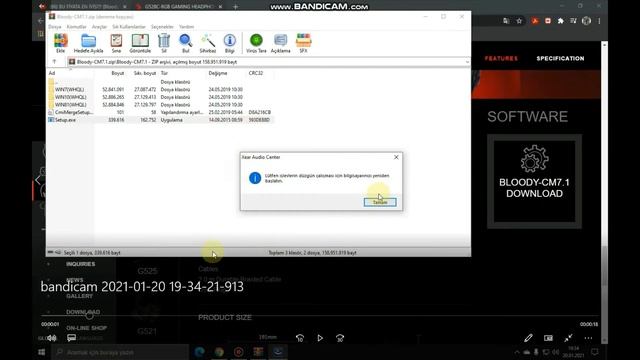
Task: Click the pencil edit icon in player
Action: click(x=528, y=338)
